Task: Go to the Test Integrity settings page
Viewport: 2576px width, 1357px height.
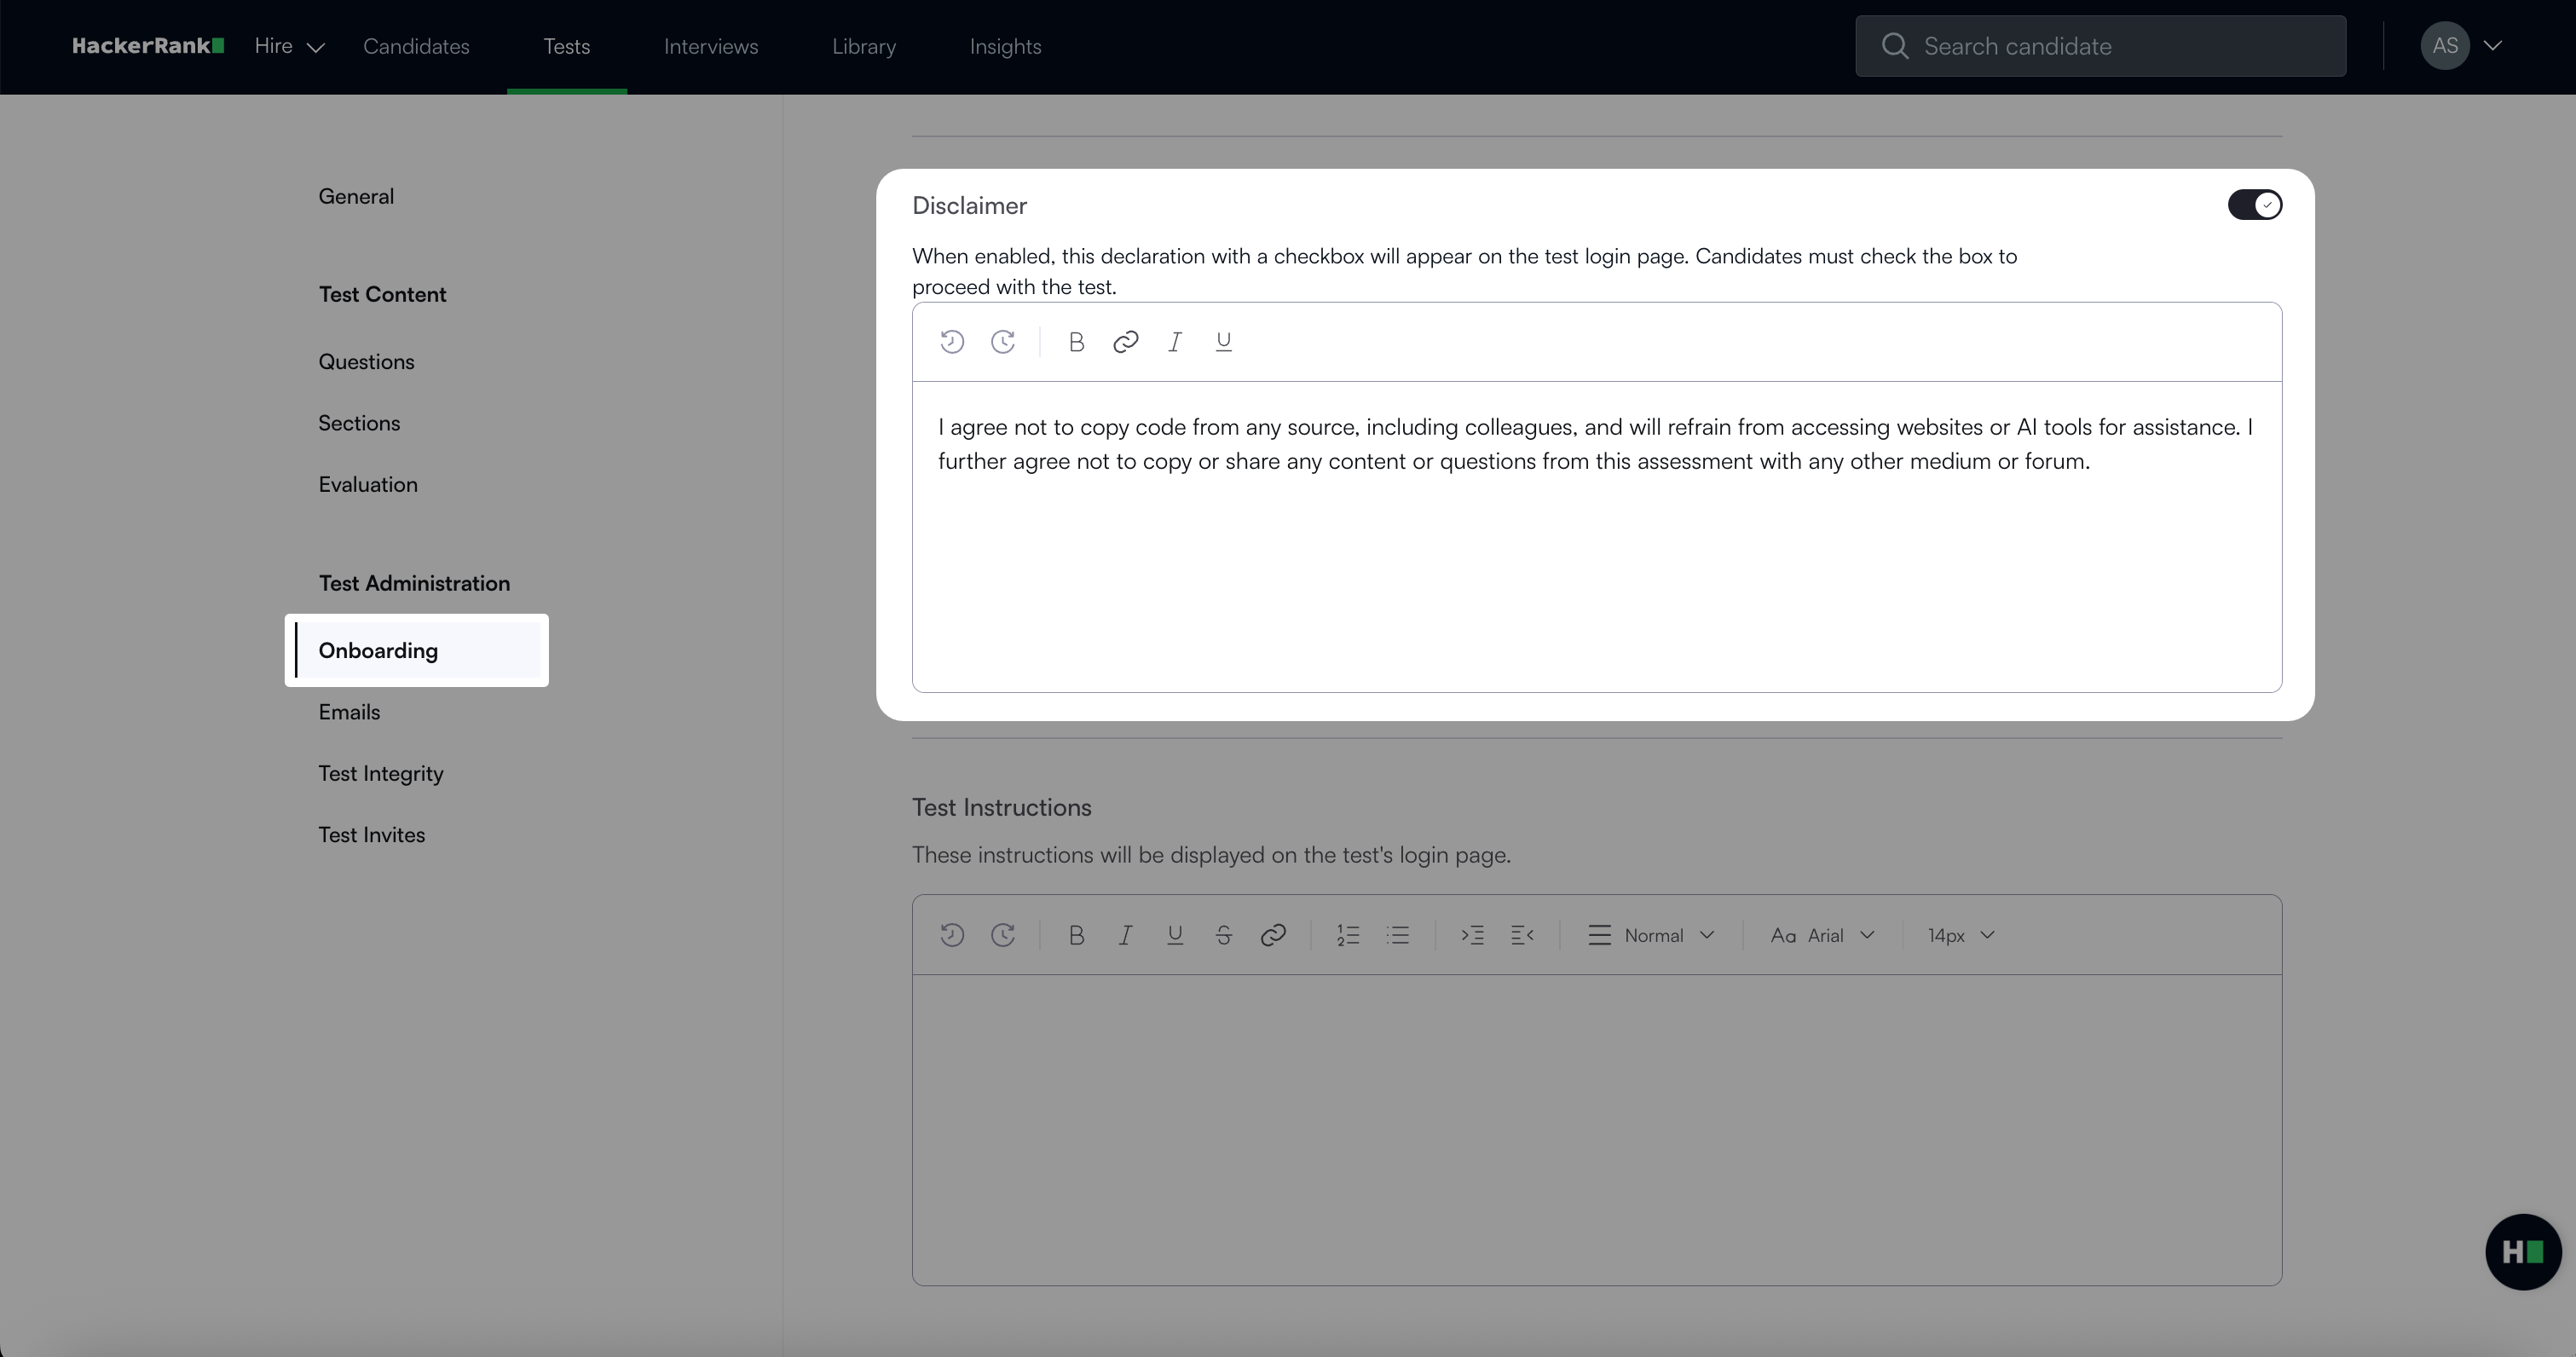Action: [x=380, y=773]
